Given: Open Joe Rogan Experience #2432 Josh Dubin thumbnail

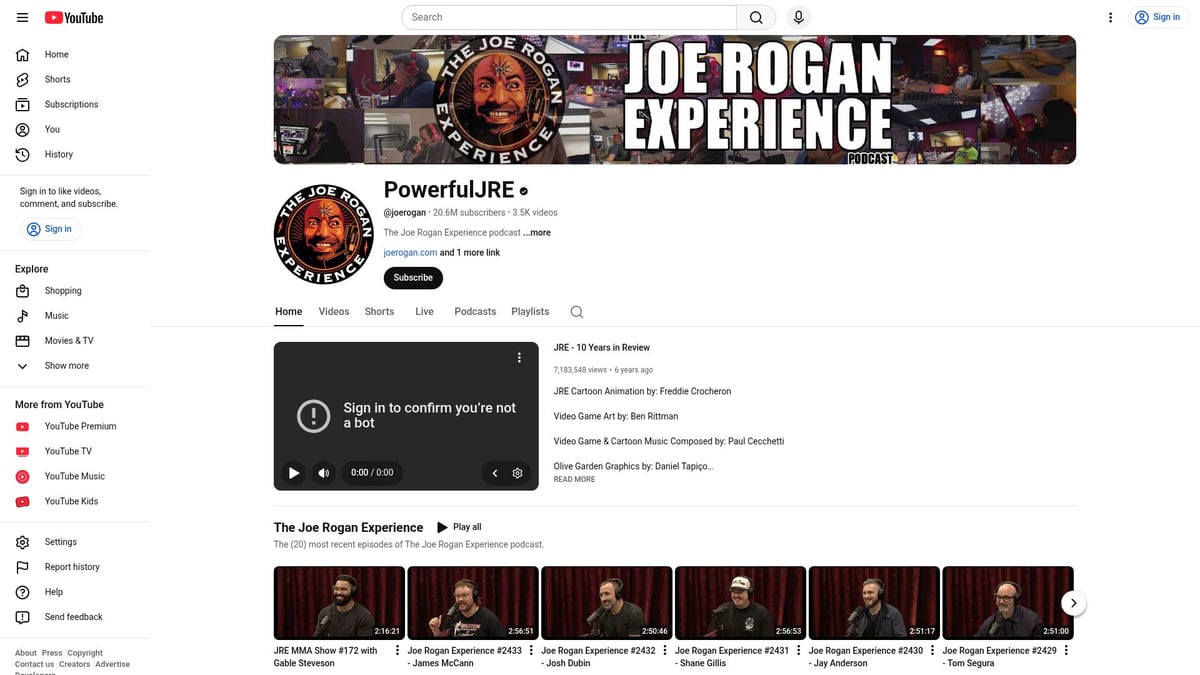Looking at the screenshot, I should point(607,603).
